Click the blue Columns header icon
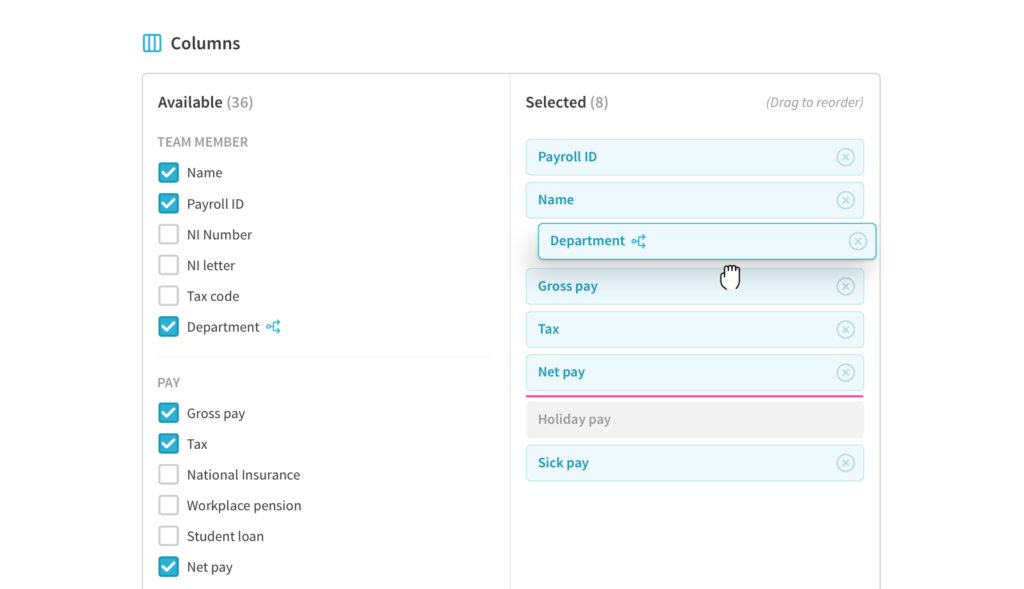1024x589 pixels. (x=151, y=43)
